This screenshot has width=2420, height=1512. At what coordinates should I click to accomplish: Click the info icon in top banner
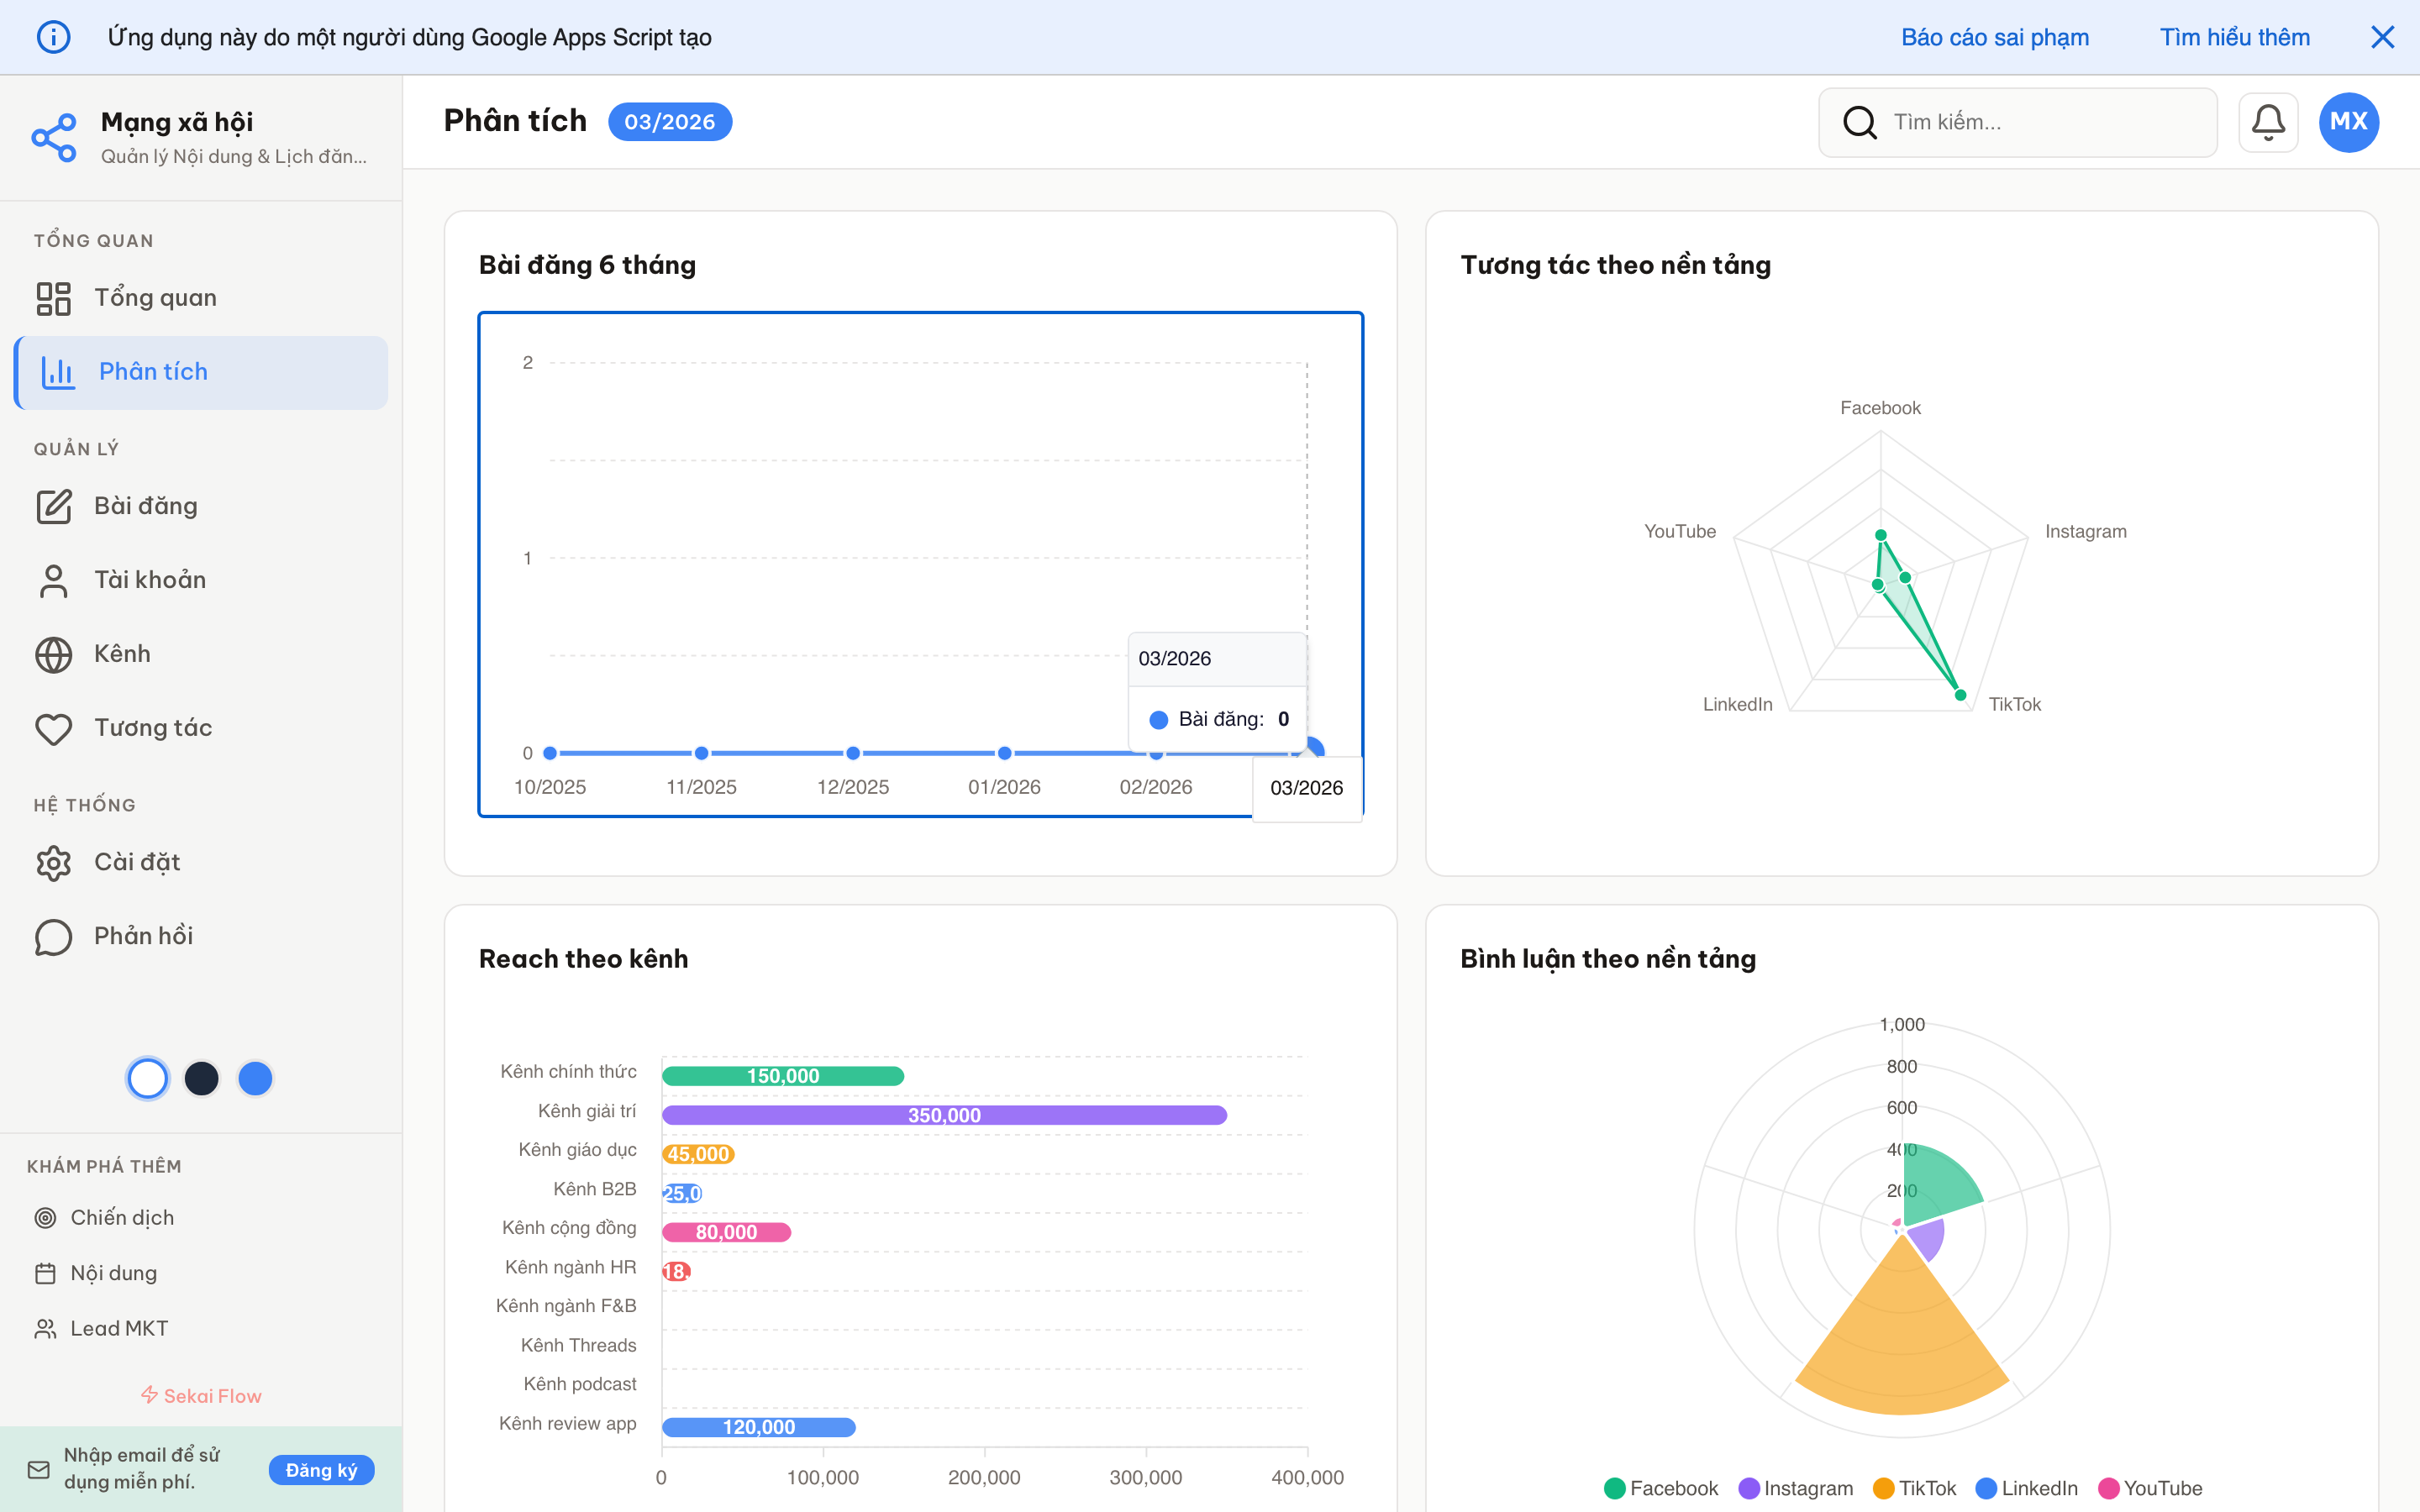[x=54, y=37]
